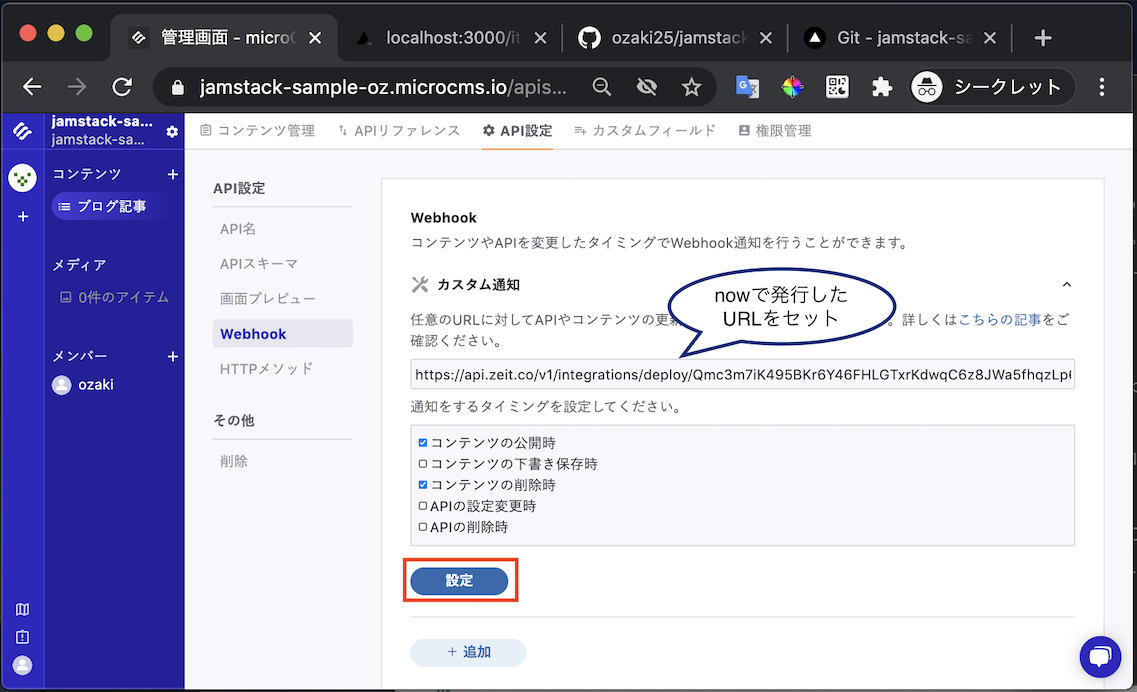The image size is (1137, 692).
Task: Reload the current page
Action: tap(122, 87)
